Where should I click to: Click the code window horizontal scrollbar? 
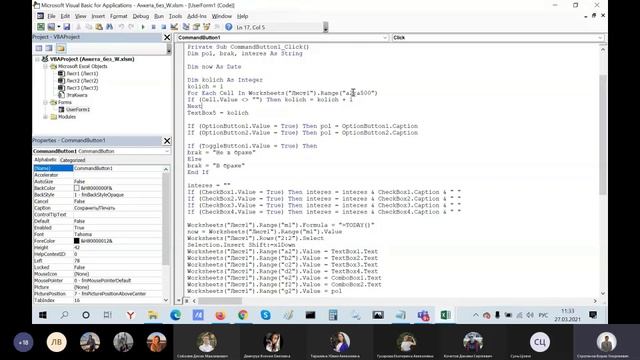coord(220,301)
